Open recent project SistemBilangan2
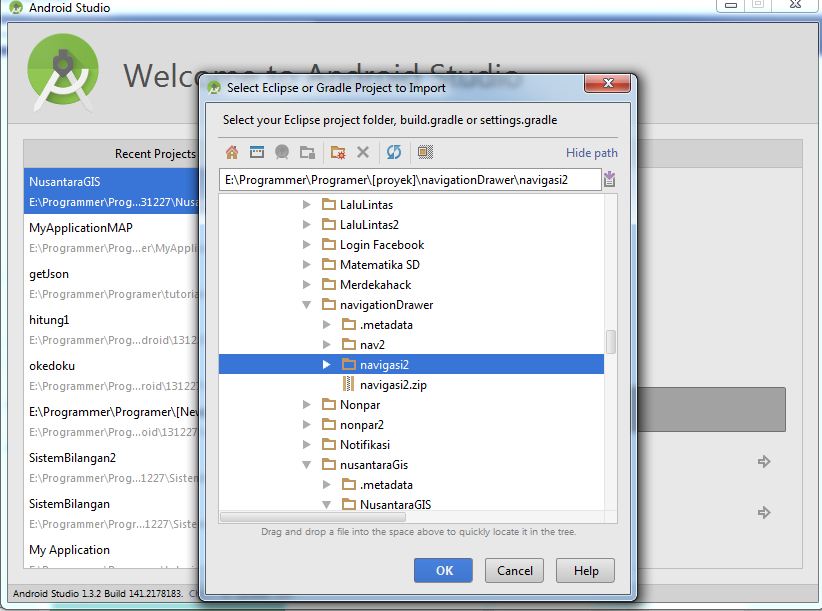822x611 pixels. 112,467
